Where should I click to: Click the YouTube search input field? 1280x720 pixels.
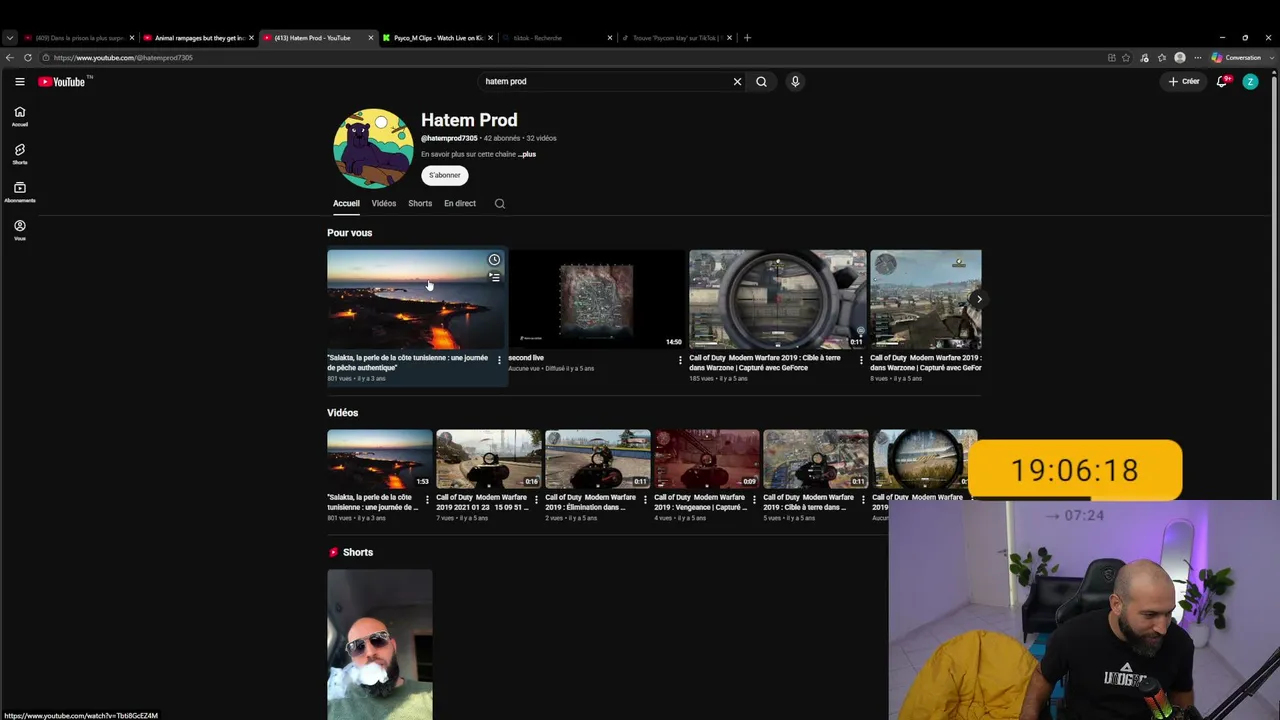click(605, 82)
